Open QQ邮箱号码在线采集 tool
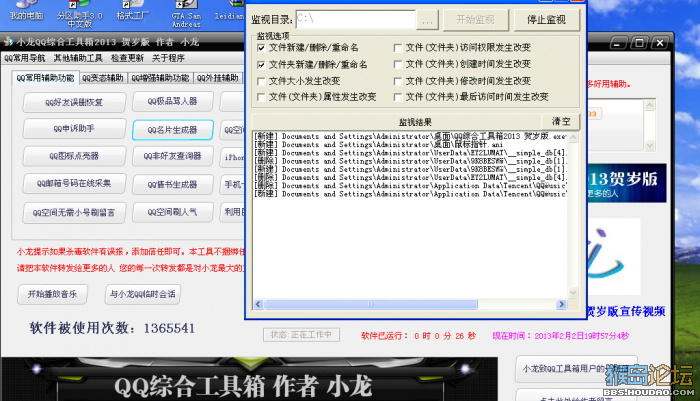The image size is (700, 401). (74, 184)
